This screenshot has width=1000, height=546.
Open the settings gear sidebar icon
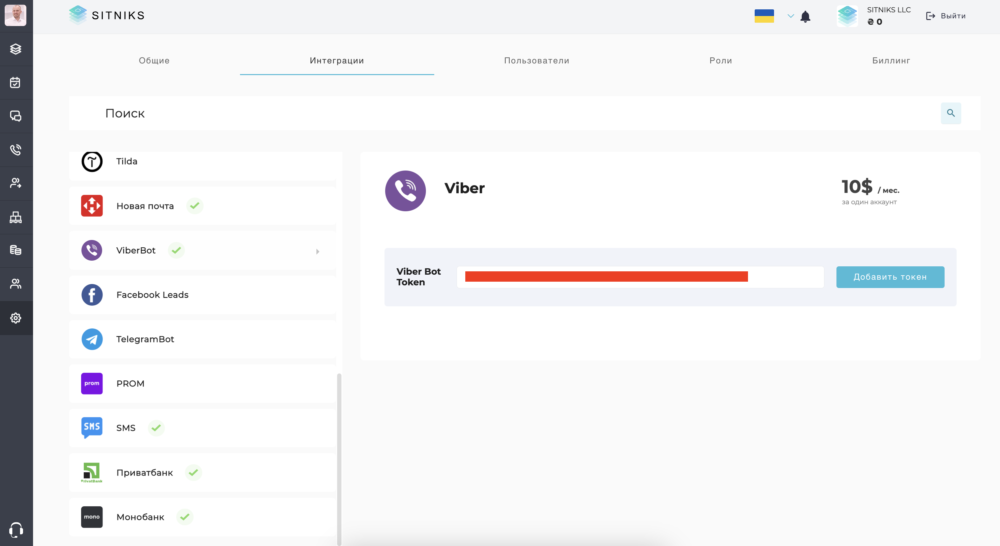(x=16, y=318)
